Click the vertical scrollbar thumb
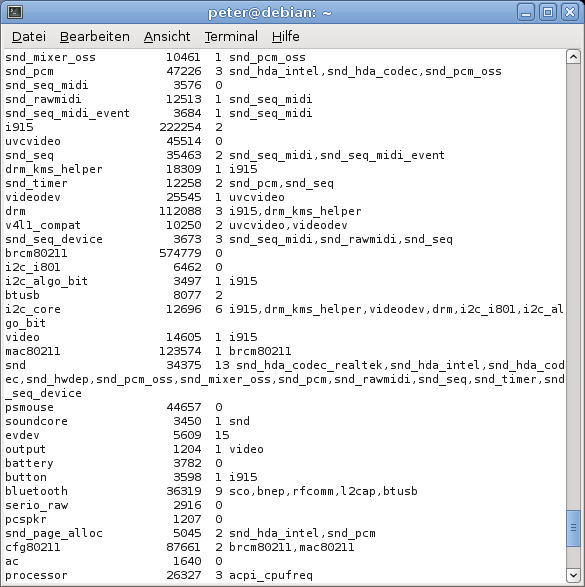Image resolution: width=585 pixels, height=587 pixels. 573,528
